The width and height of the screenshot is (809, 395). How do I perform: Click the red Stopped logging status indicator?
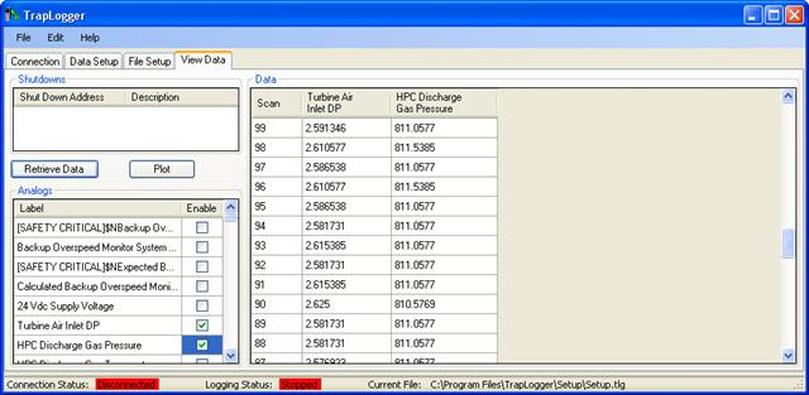point(300,385)
